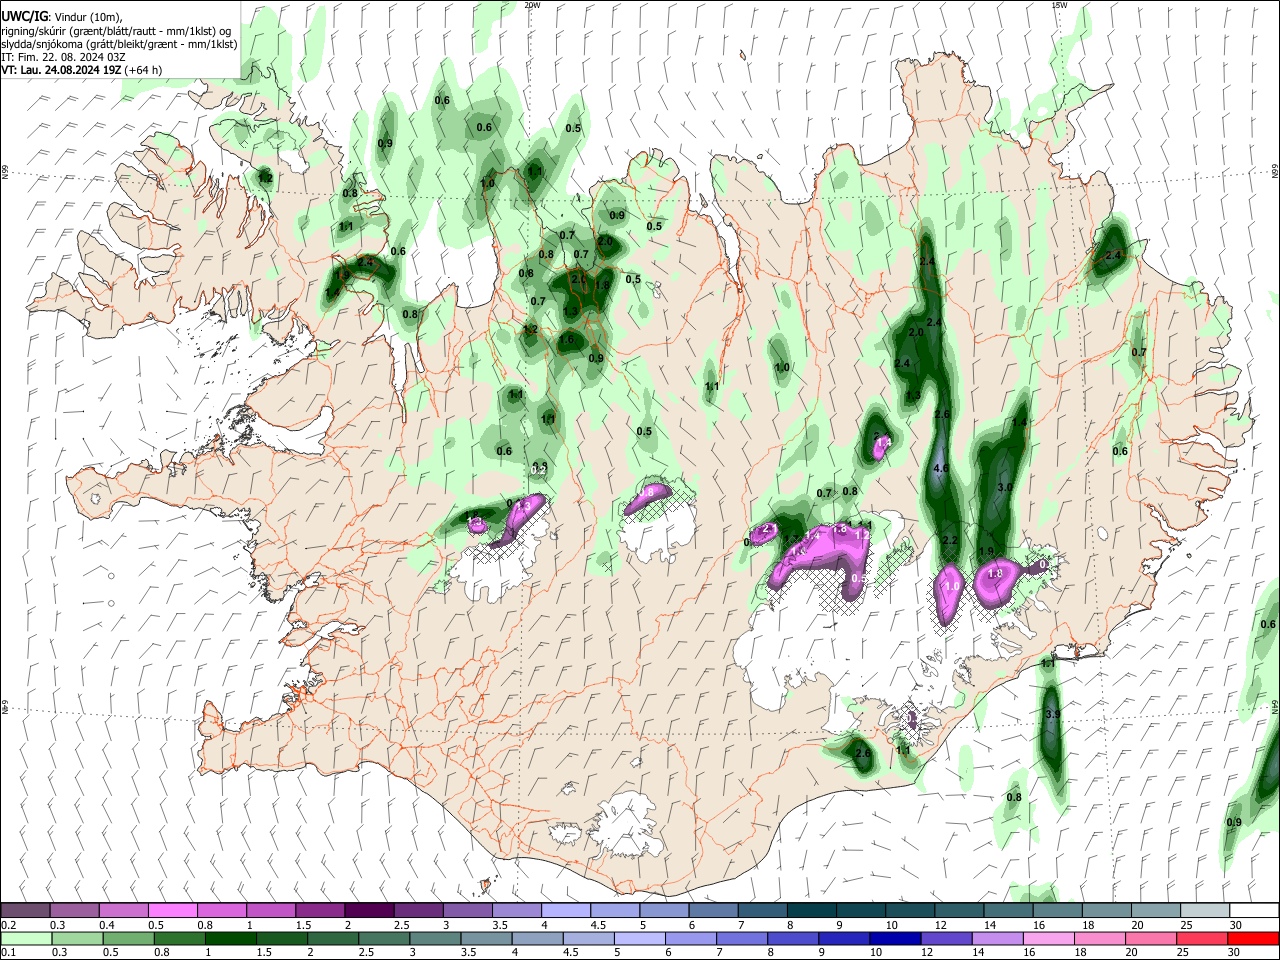This screenshot has height=960, width=1280.
Task: Pick the violet swatch between 12 and 14, lower legend
Action: click(946, 938)
